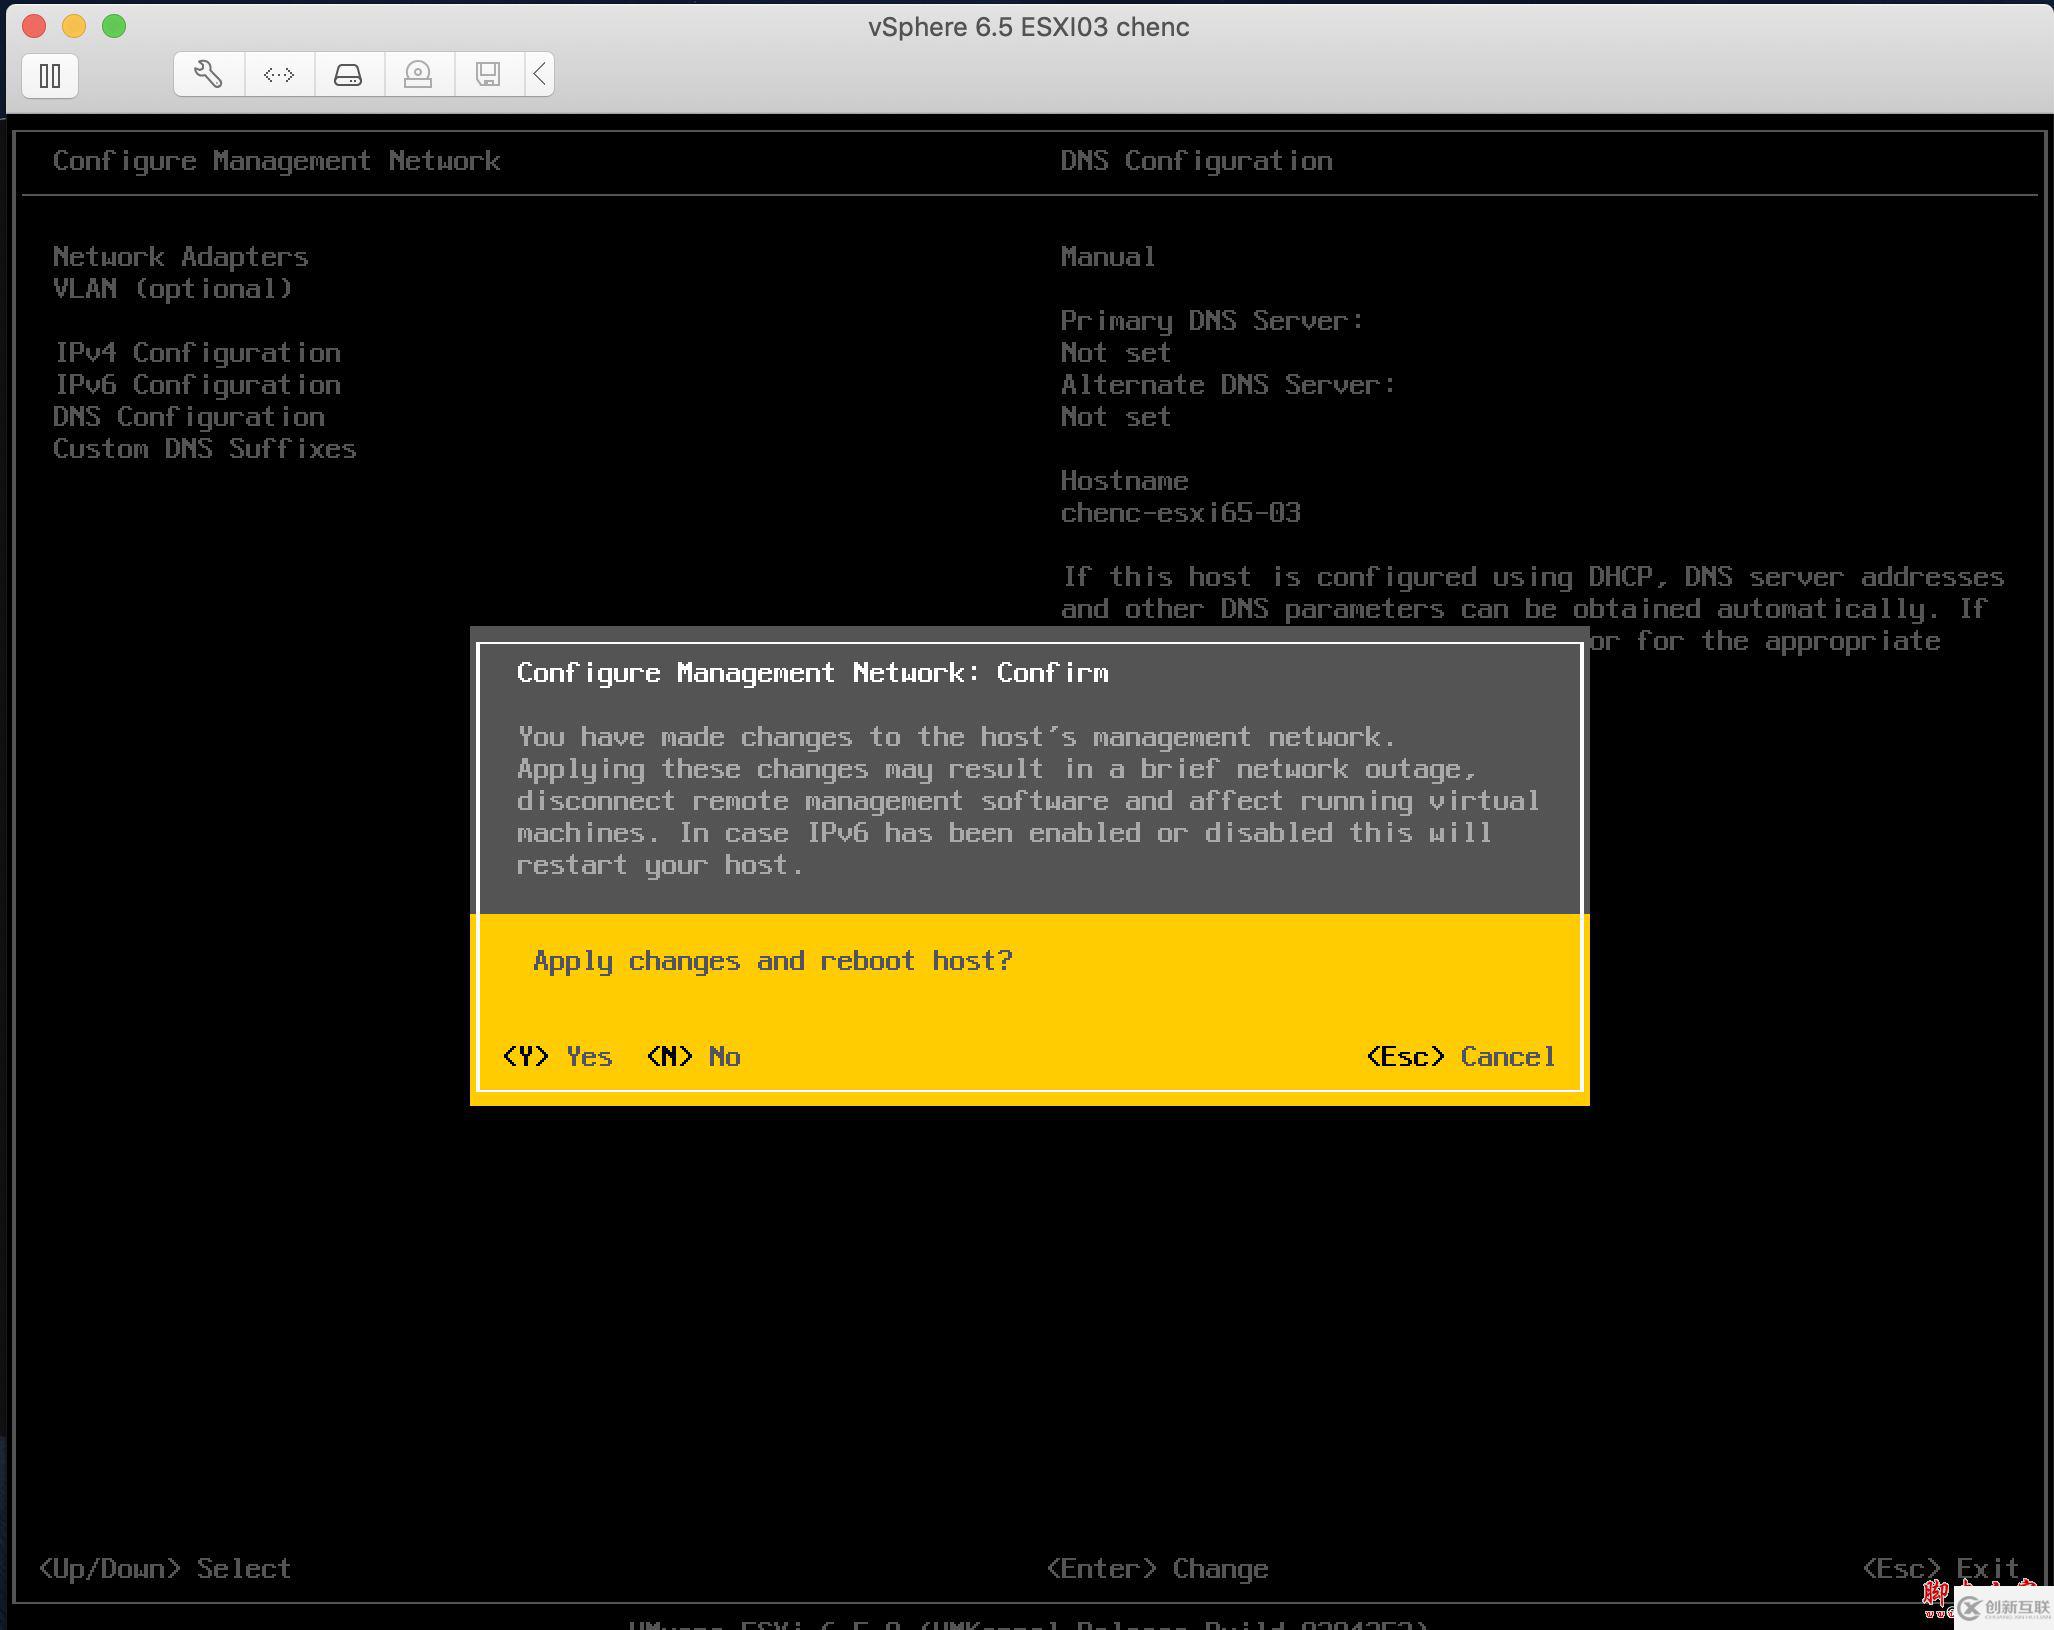Collapse the toolbar using the chevron
This screenshot has height=1630, width=2054.
tap(539, 73)
